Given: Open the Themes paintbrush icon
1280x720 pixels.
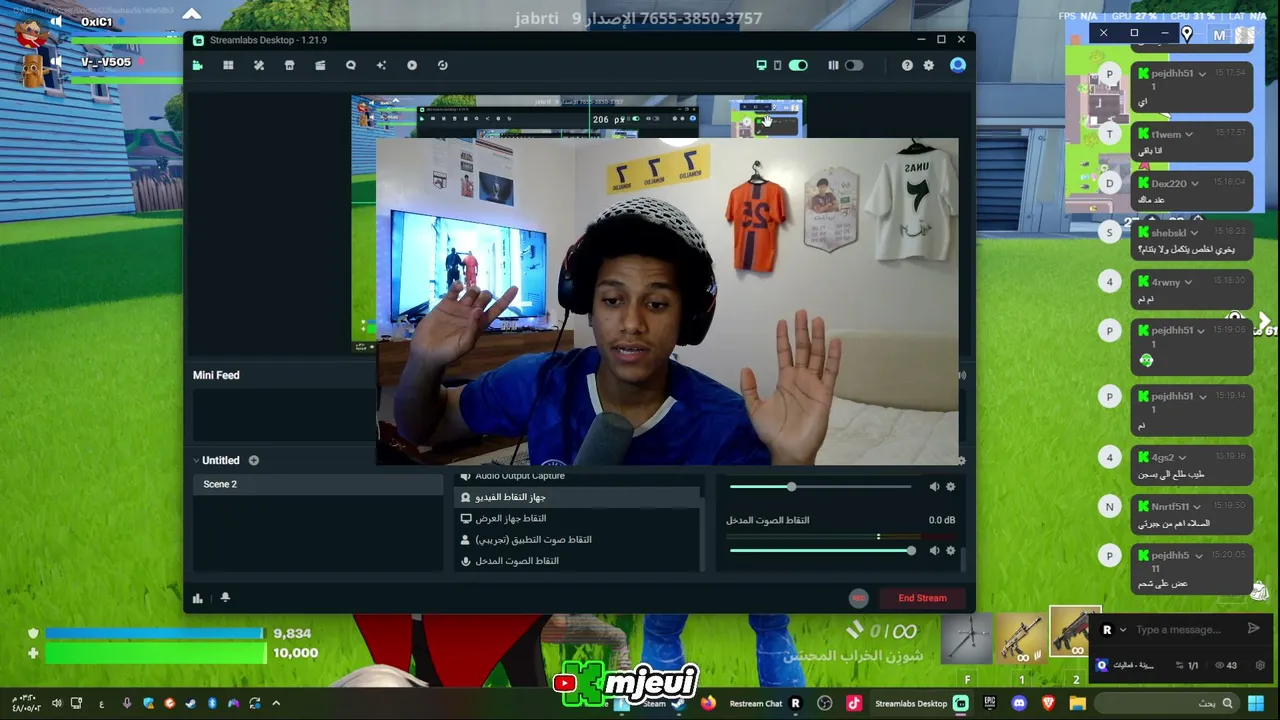Looking at the screenshot, I should [259, 65].
